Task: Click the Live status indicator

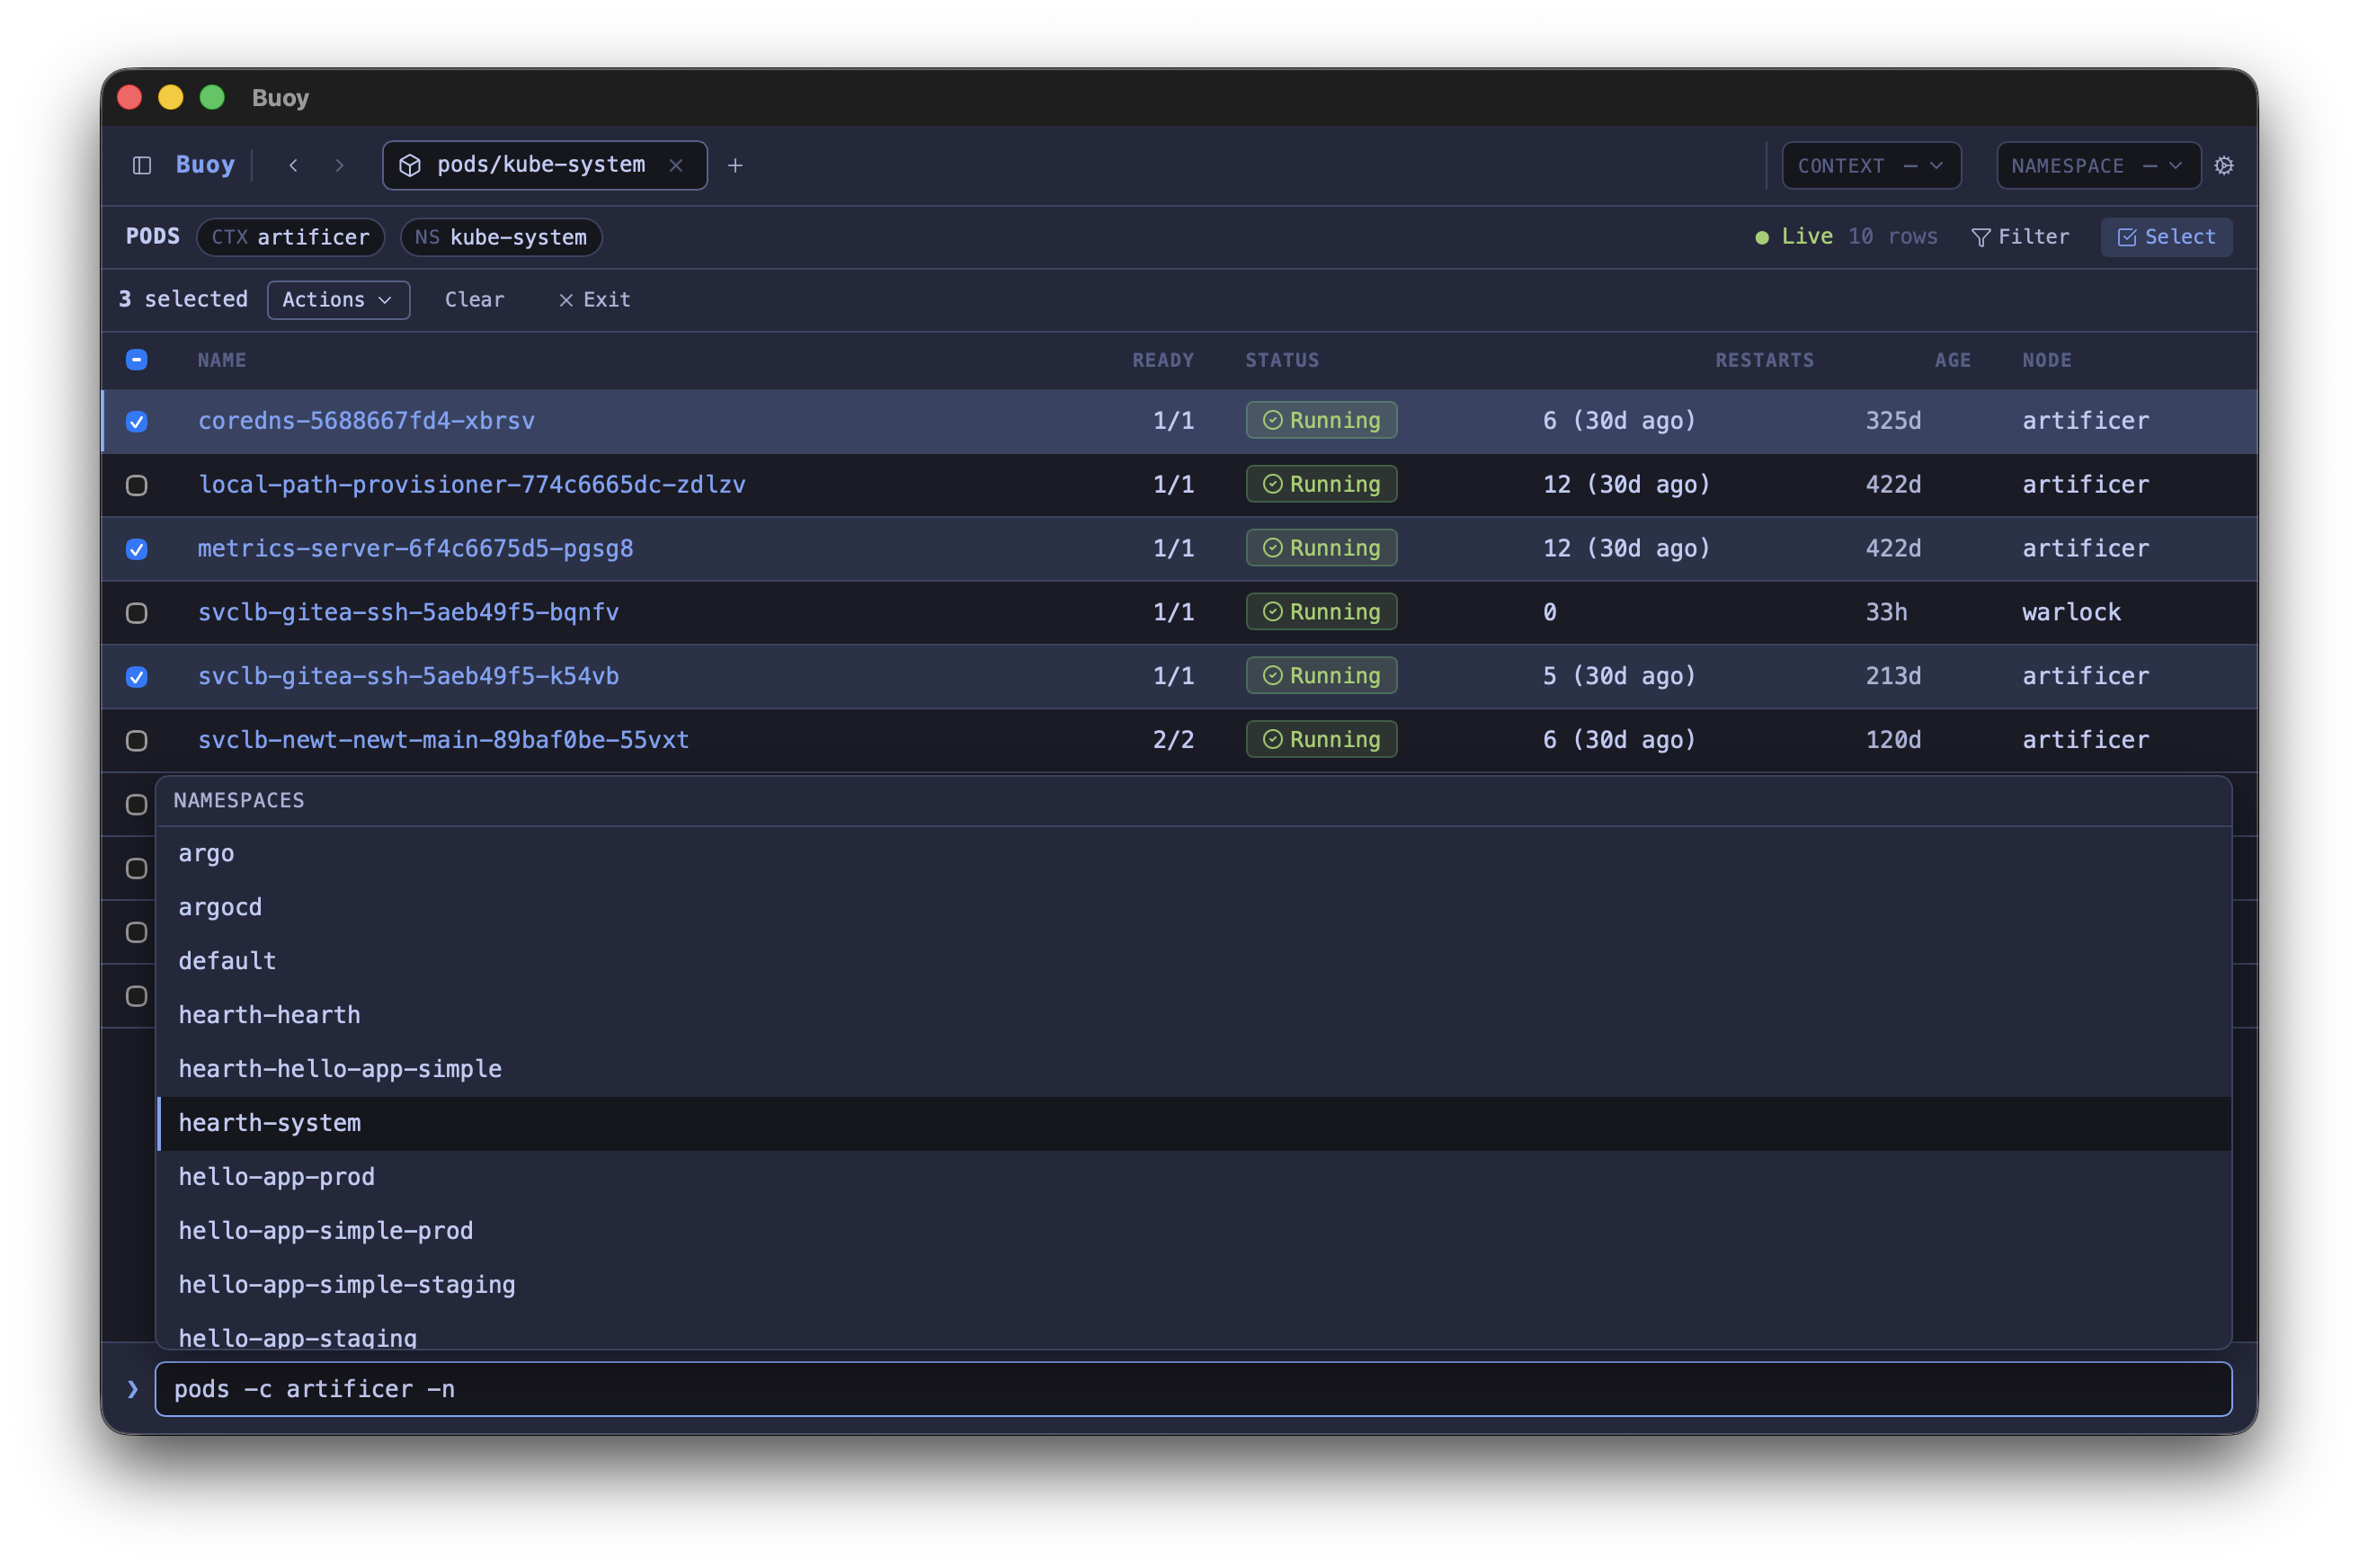Action: pyautogui.click(x=1794, y=237)
